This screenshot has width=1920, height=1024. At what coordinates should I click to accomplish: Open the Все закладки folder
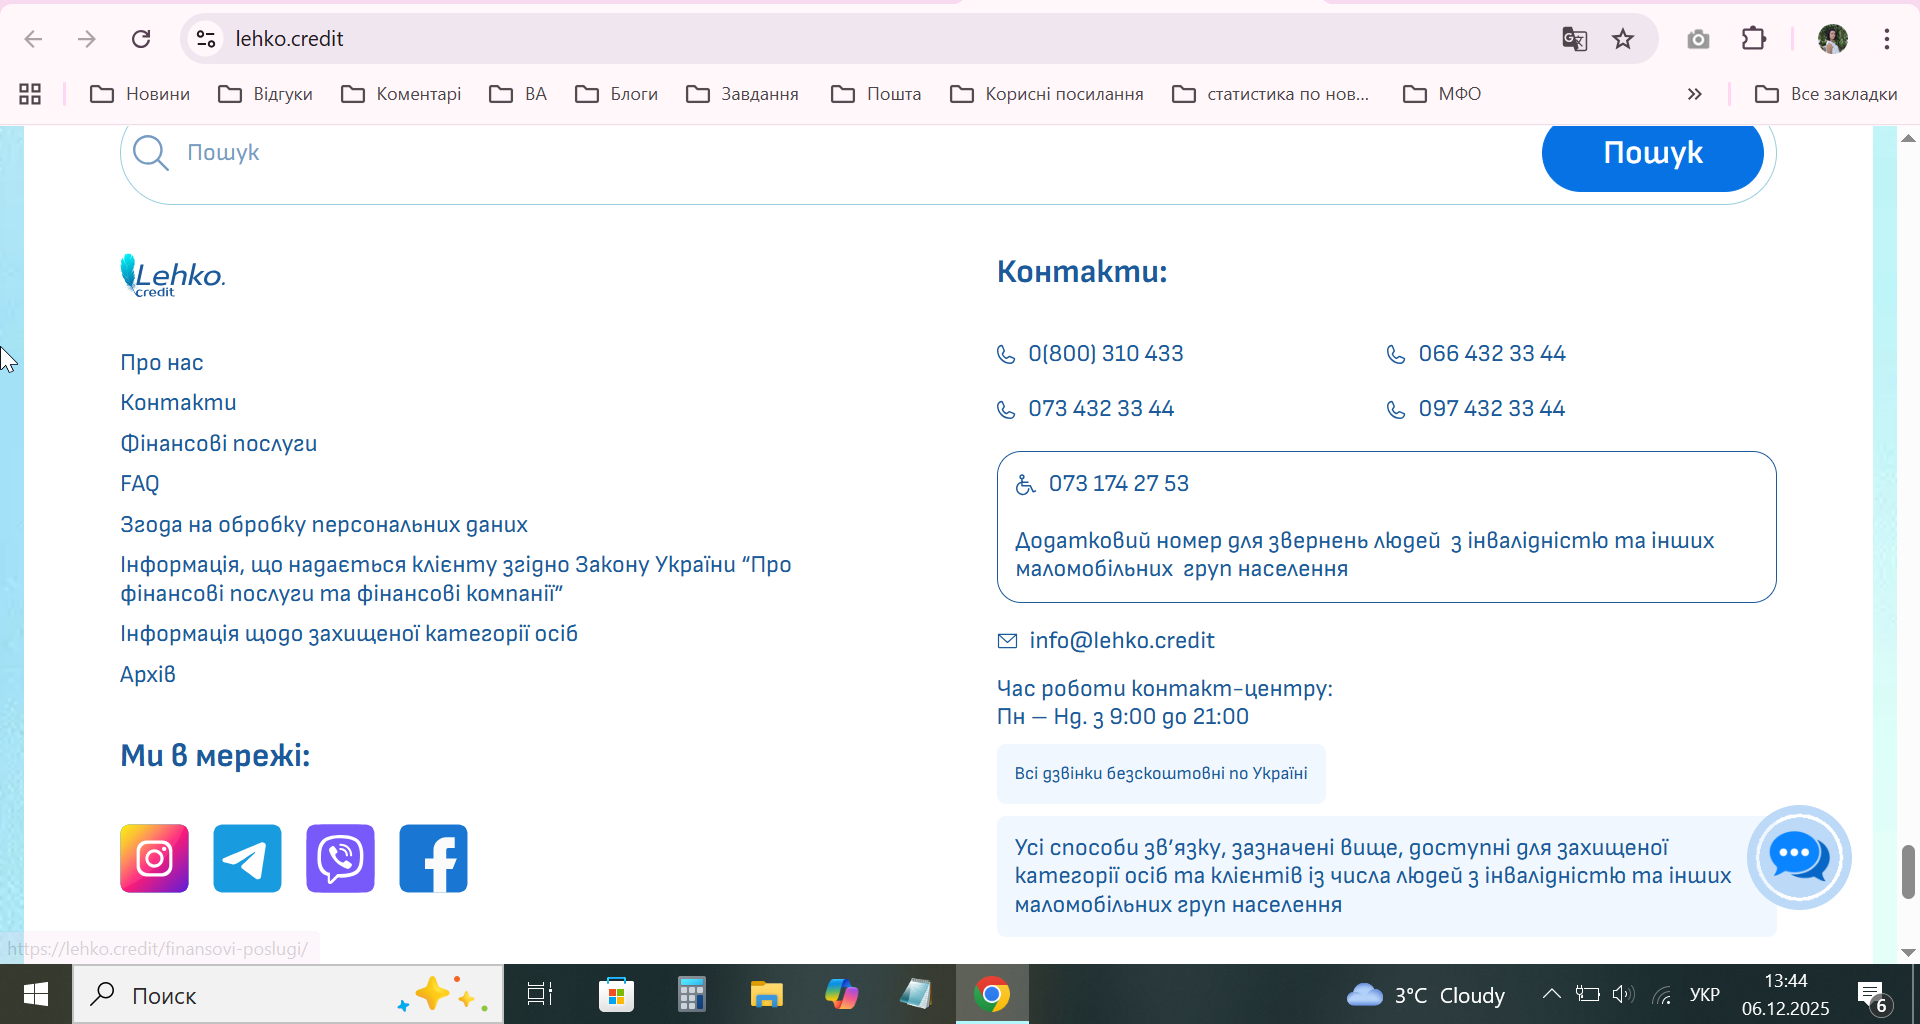point(1826,94)
